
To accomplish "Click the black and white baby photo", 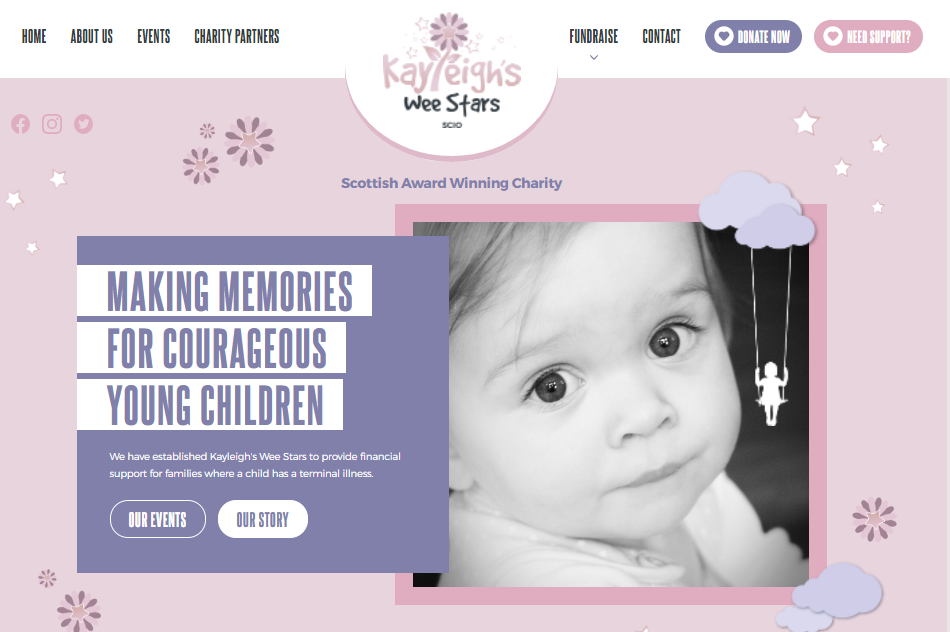I will pyautogui.click(x=611, y=404).
